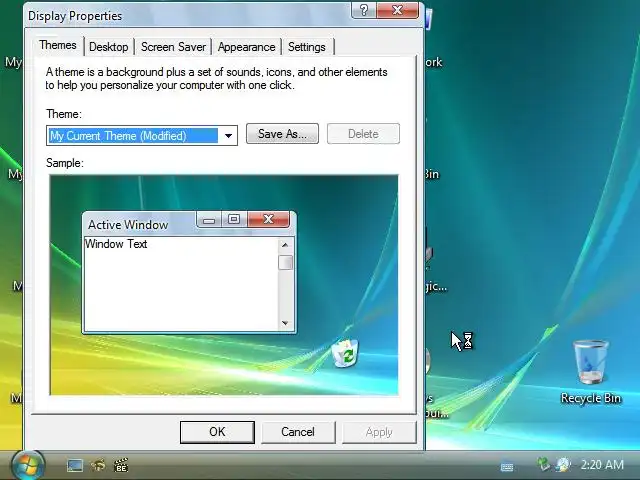Click the sample window maximize button
Screen dimensions: 640x480
click(234, 220)
